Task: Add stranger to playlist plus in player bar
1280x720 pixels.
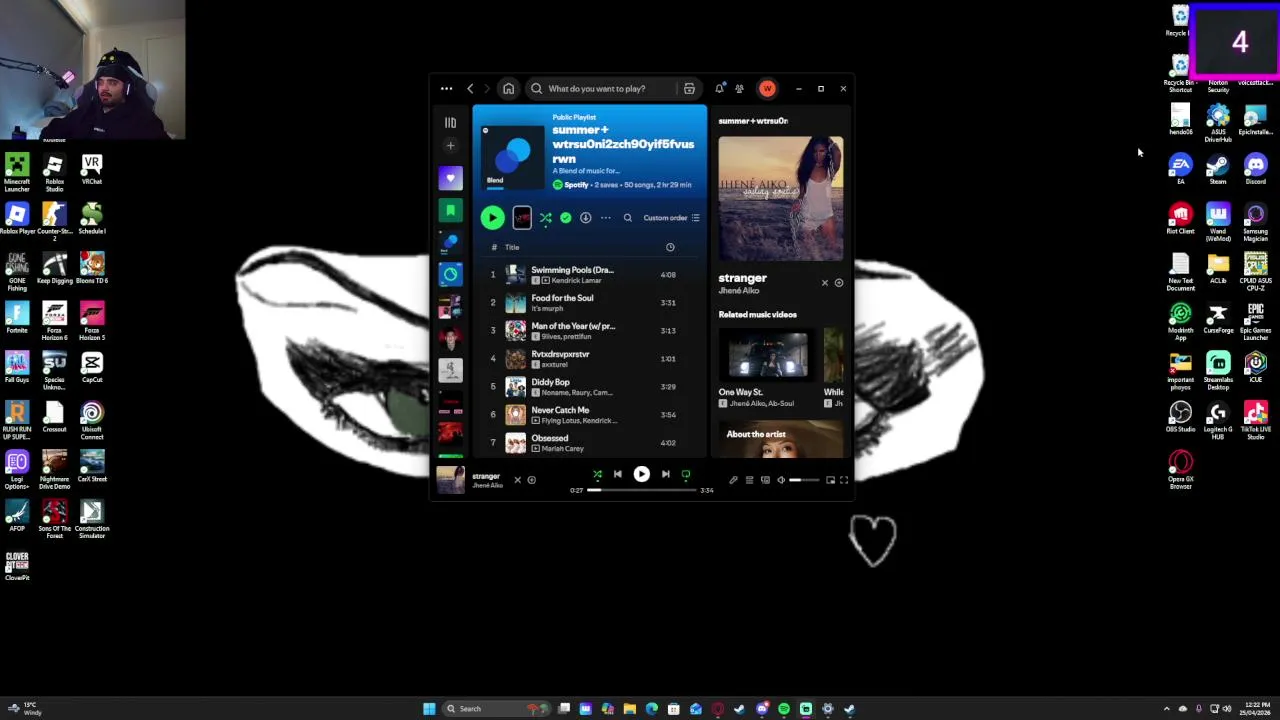Action: (x=531, y=480)
